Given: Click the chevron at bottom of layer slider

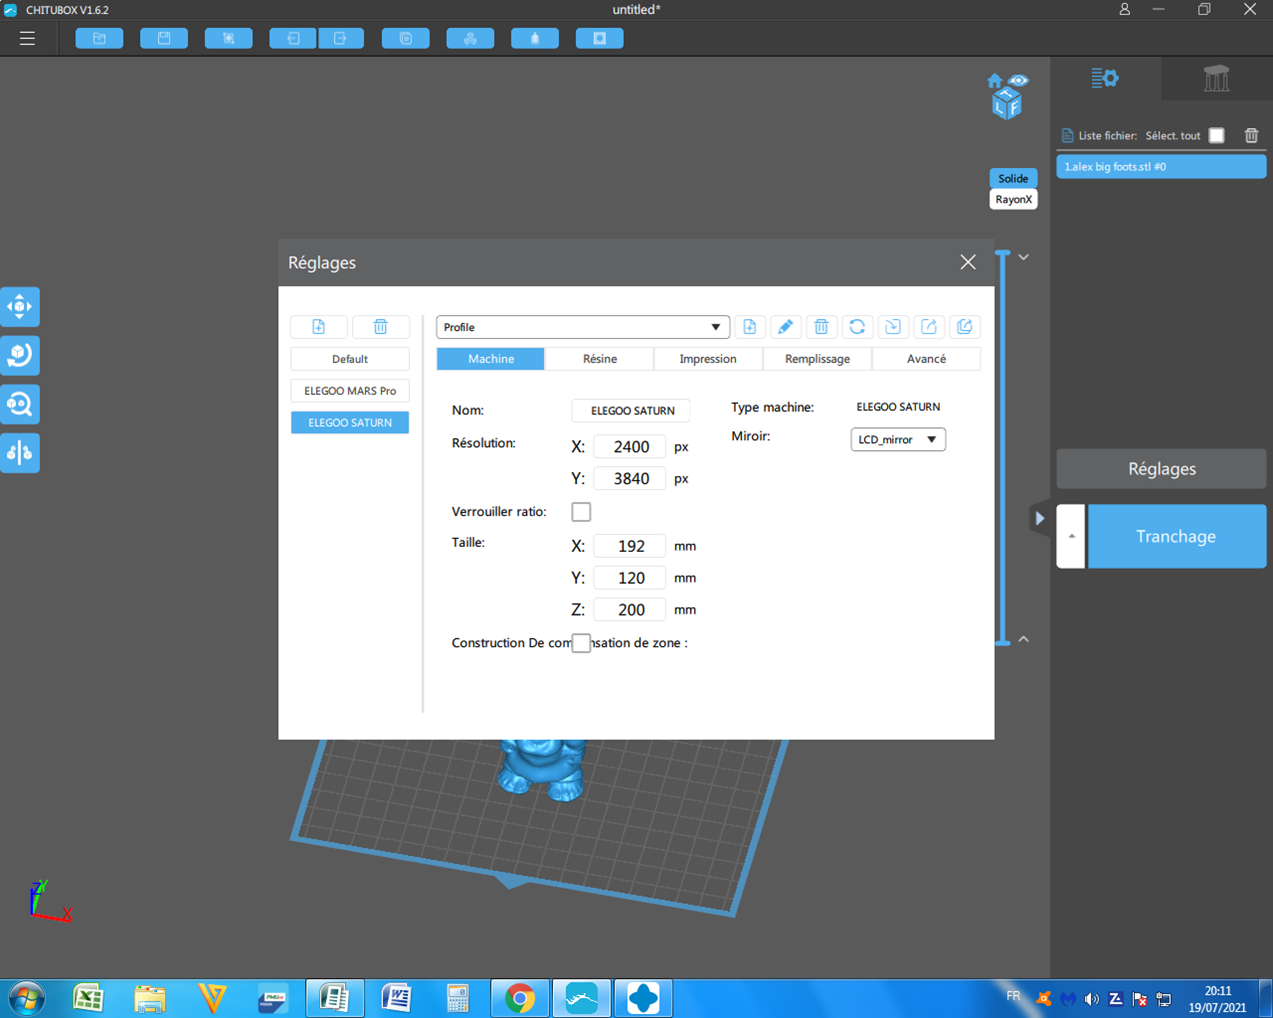Looking at the screenshot, I should 1024,639.
